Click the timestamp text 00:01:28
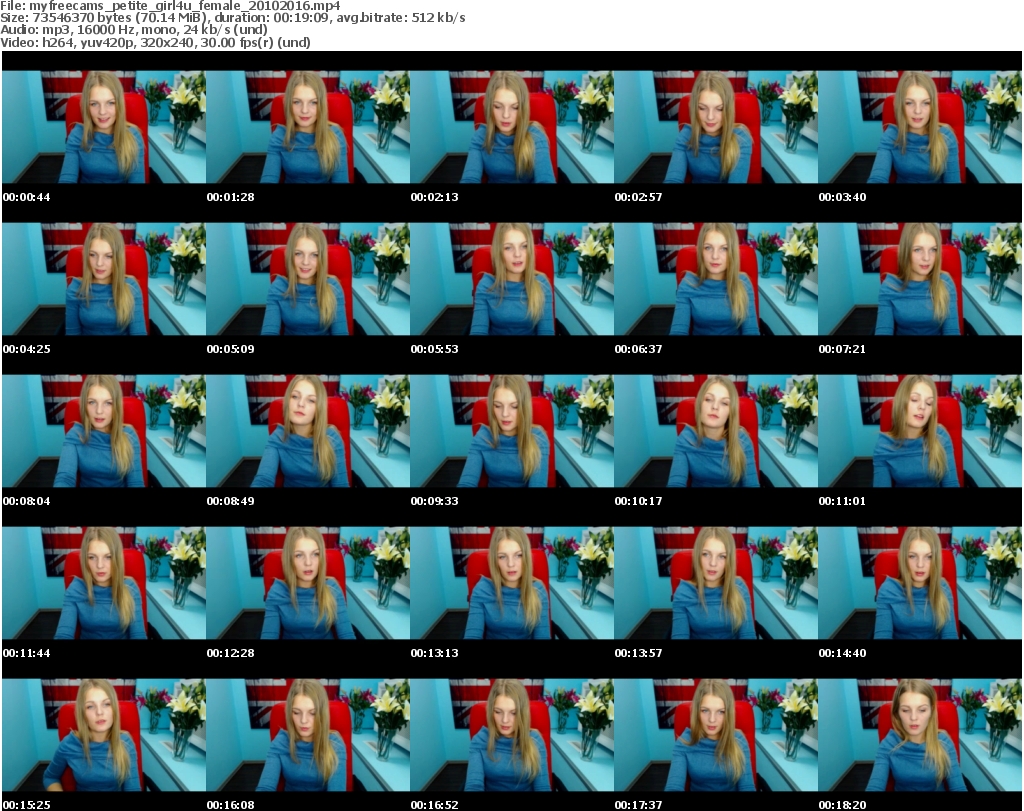The width and height of the screenshot is (1024, 811). [x=231, y=197]
